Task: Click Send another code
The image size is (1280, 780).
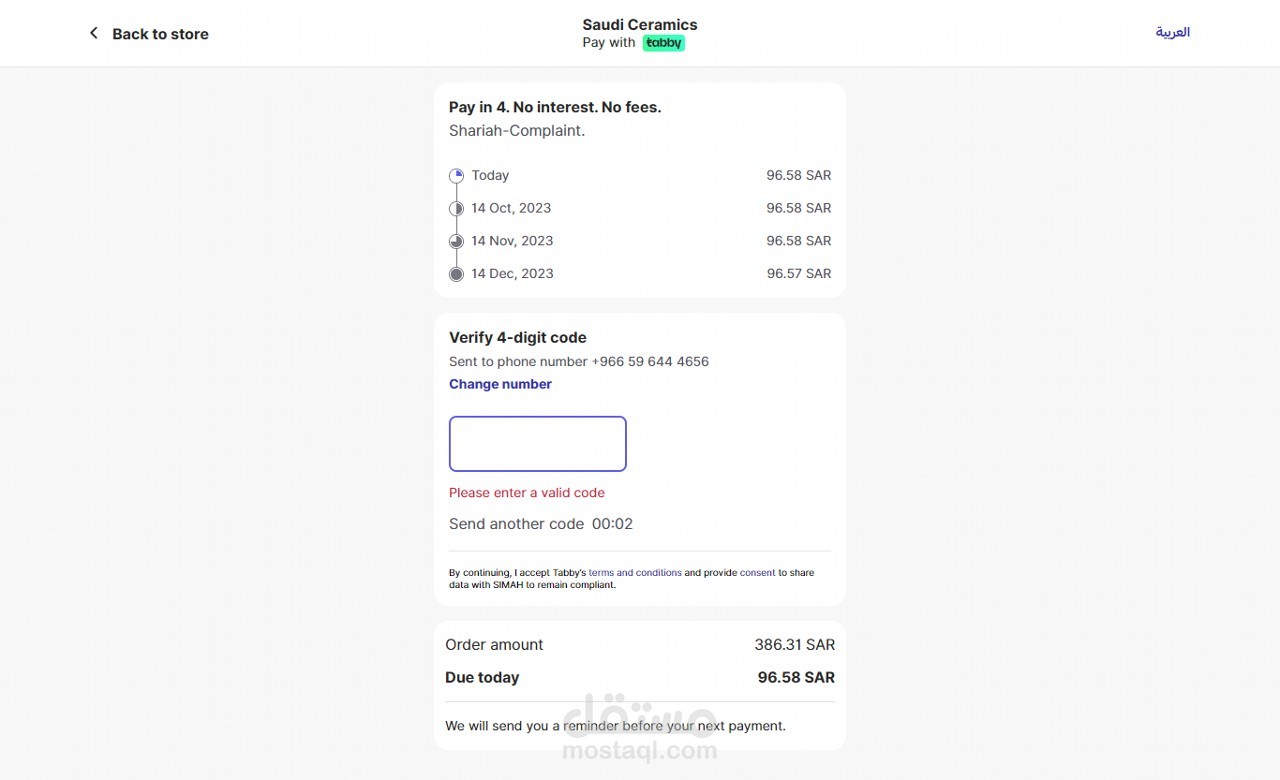Action: [x=516, y=524]
